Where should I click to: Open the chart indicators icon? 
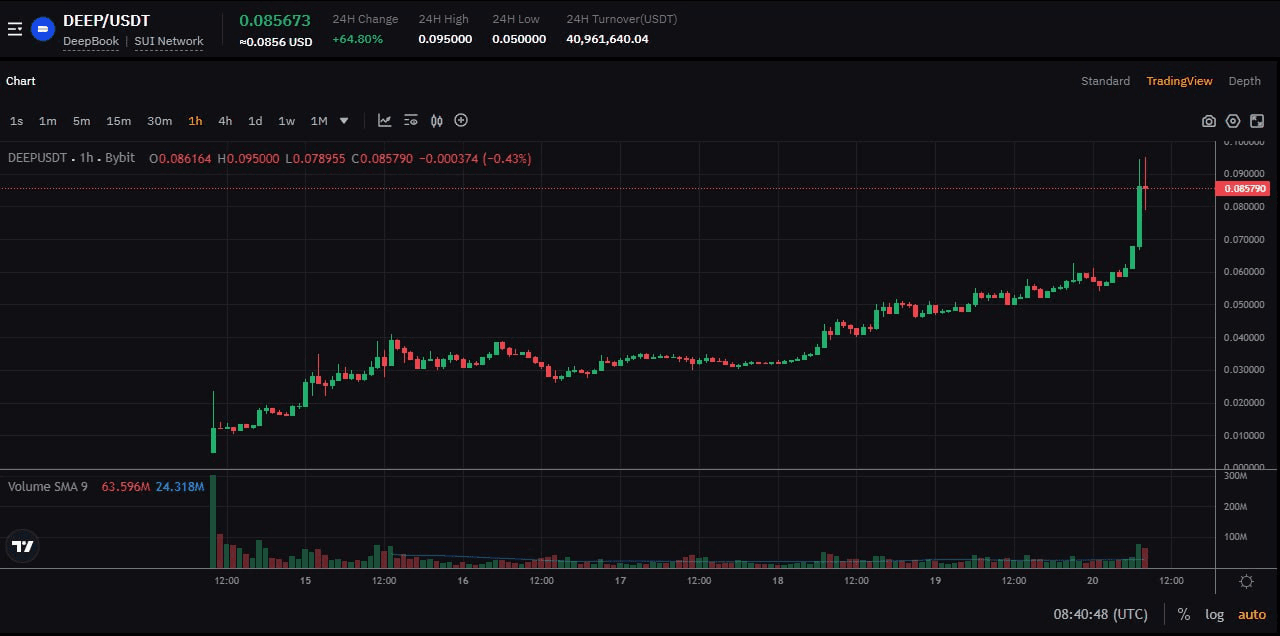[x=385, y=121]
